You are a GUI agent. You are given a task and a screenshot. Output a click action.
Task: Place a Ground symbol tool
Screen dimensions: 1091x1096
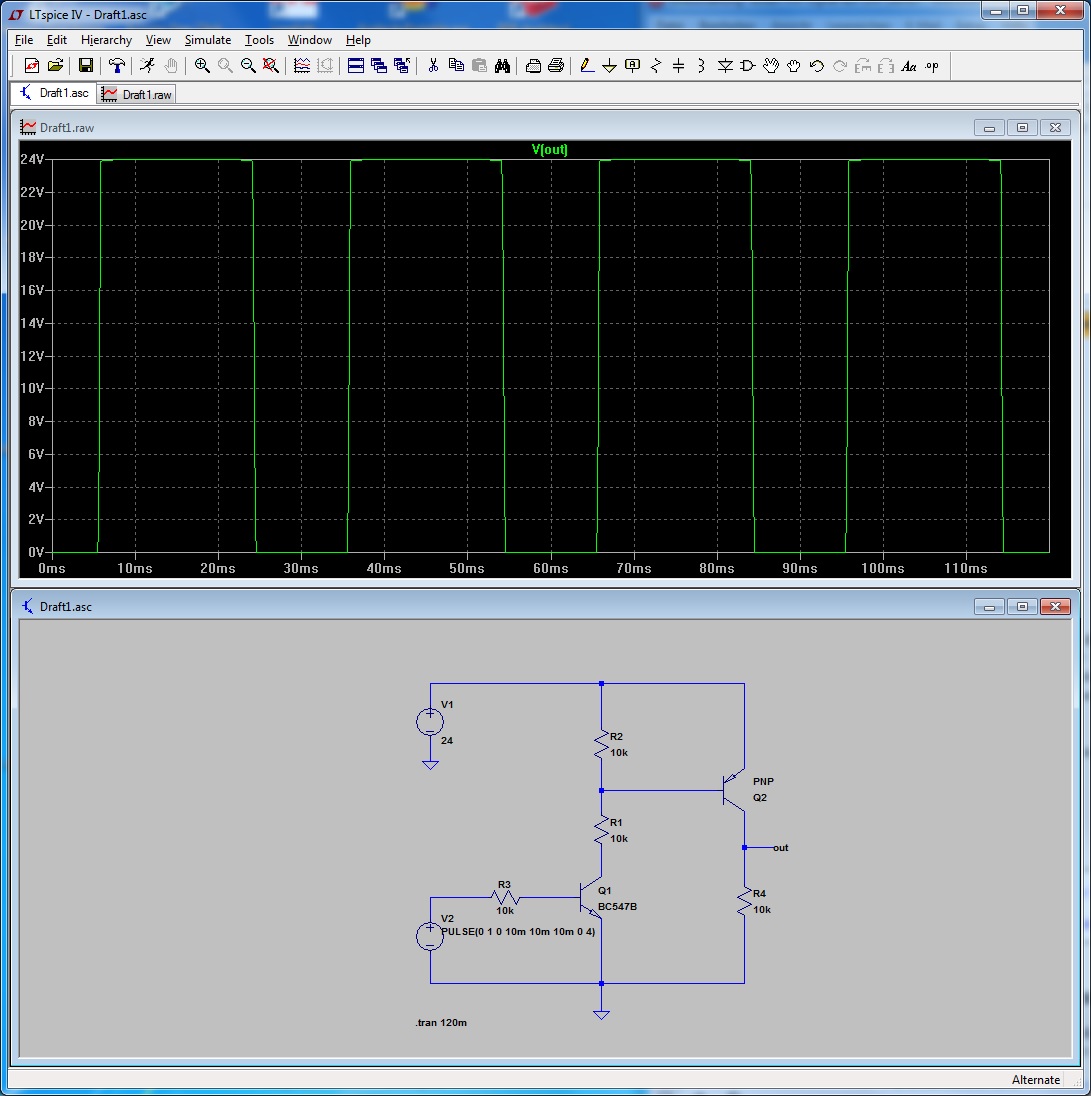pyautogui.click(x=609, y=66)
